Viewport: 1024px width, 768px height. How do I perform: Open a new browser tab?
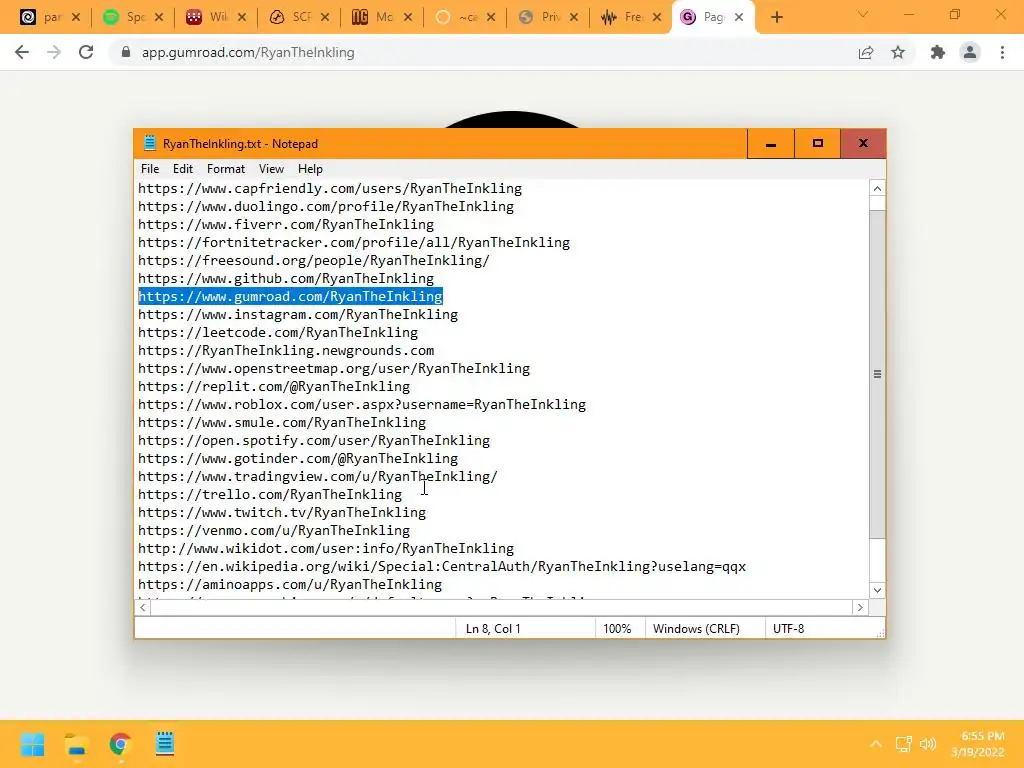(776, 18)
